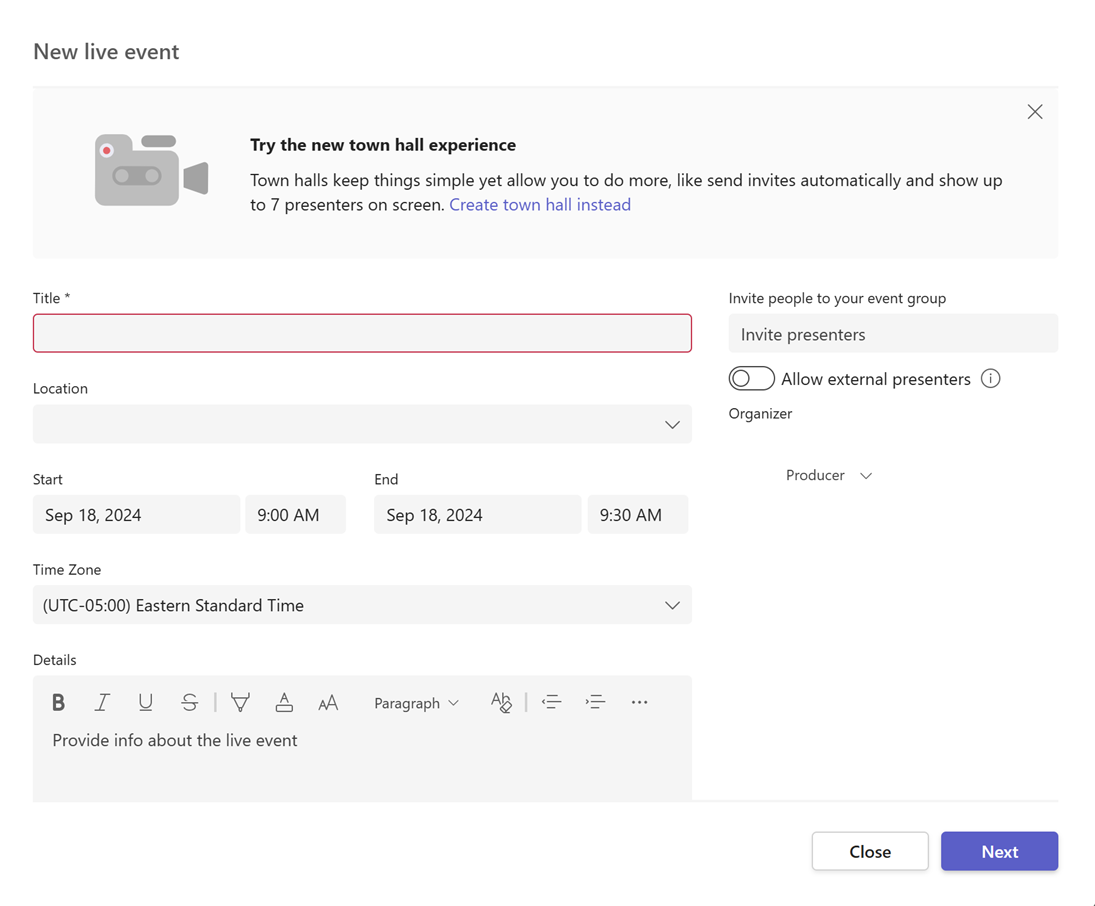Open the Time Zone dropdown
Viewport: 1095px width, 906px height.
click(x=671, y=605)
